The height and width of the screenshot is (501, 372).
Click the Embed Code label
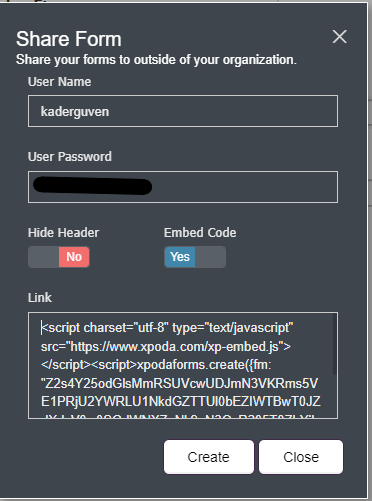coord(200,233)
